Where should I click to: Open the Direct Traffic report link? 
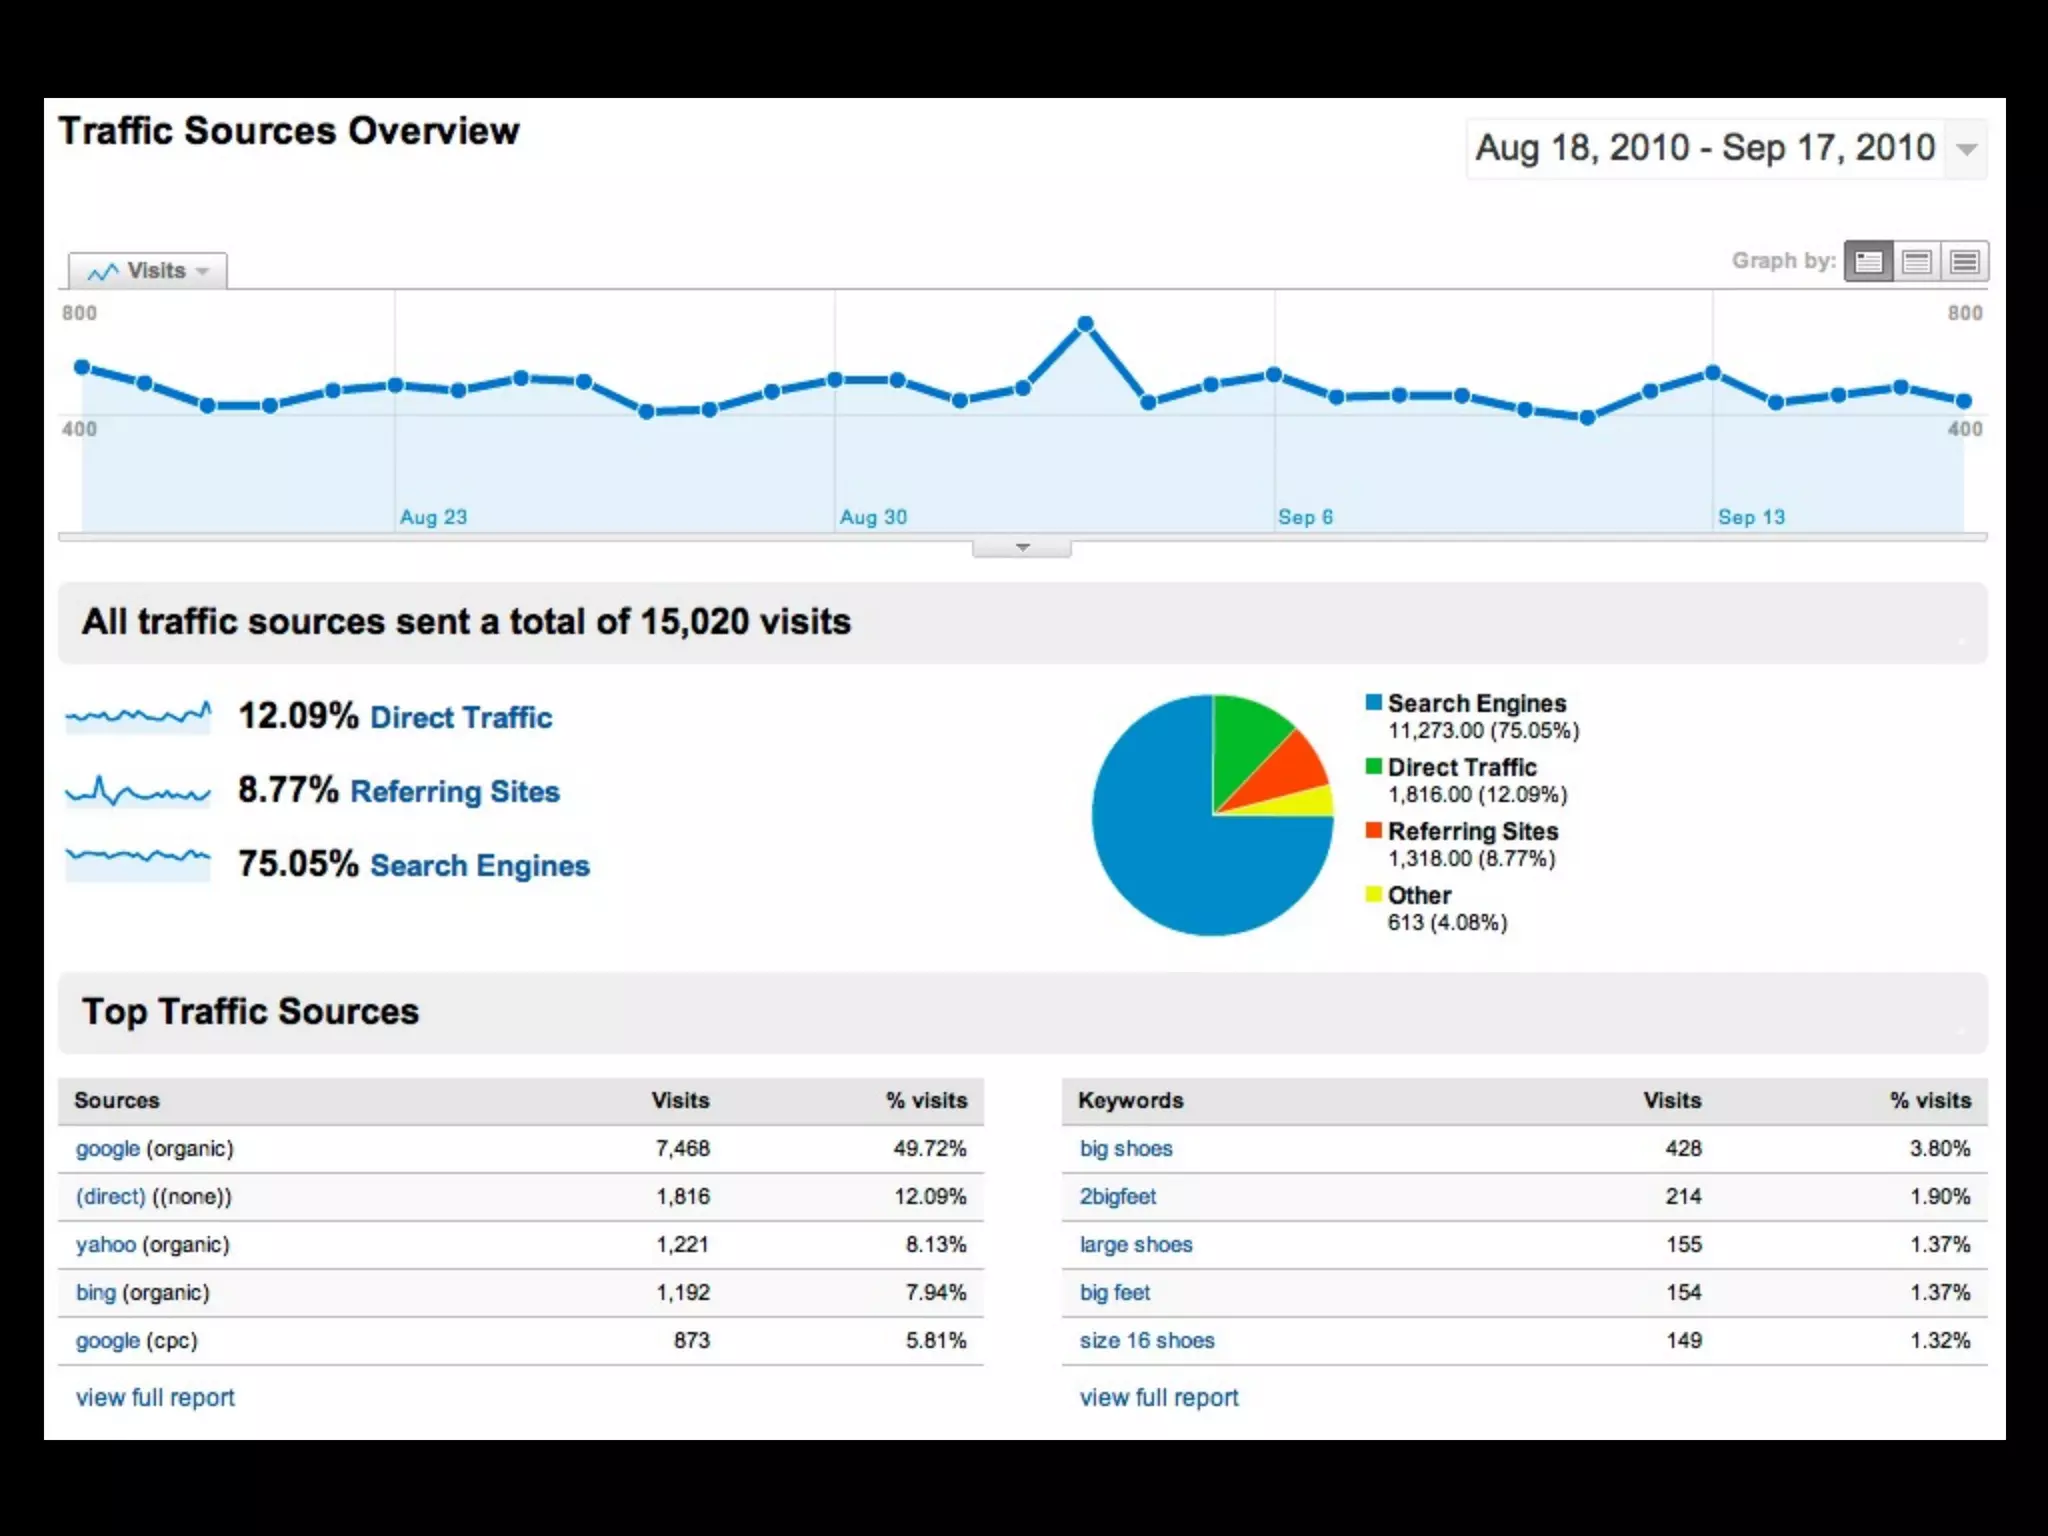pos(460,718)
